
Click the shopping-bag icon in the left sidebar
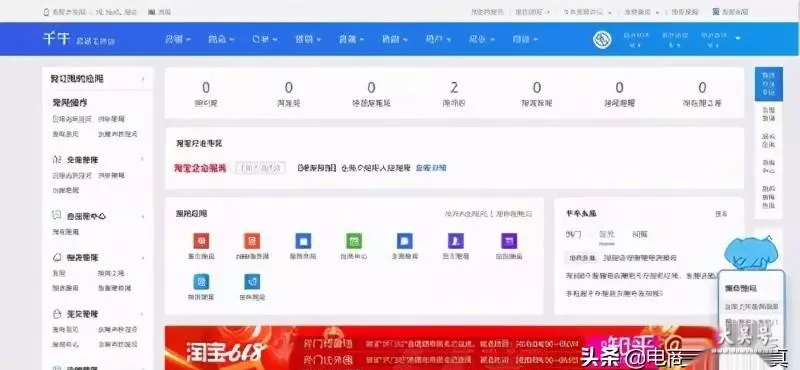(57, 313)
